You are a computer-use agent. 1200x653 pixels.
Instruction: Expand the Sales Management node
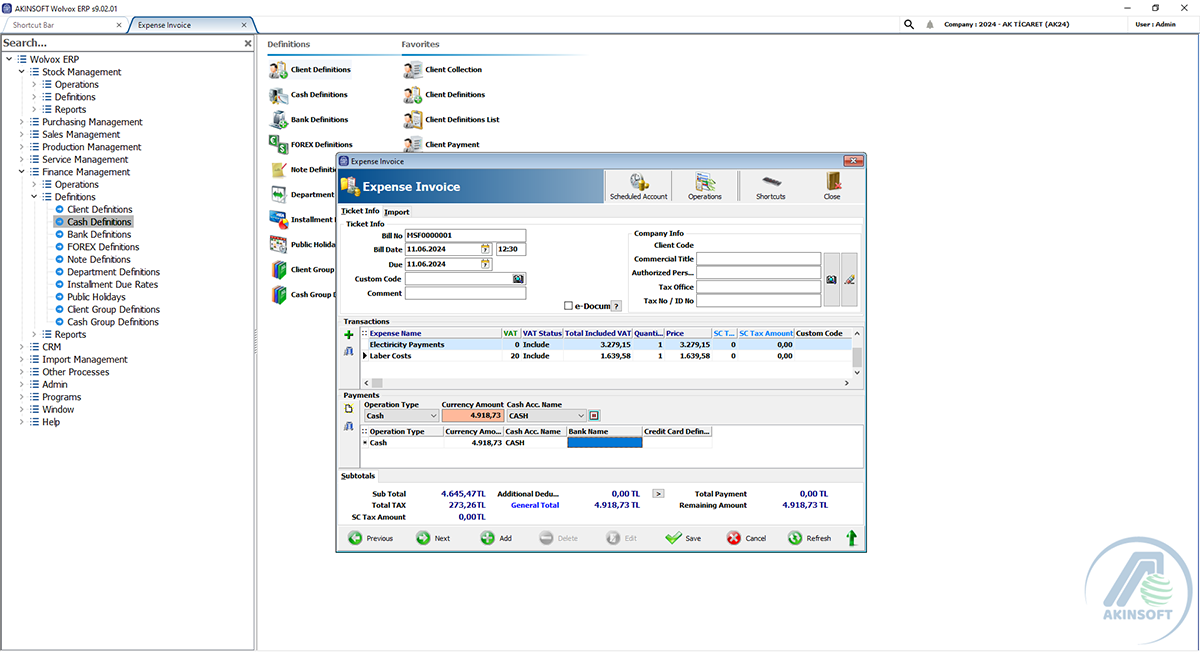[22, 134]
